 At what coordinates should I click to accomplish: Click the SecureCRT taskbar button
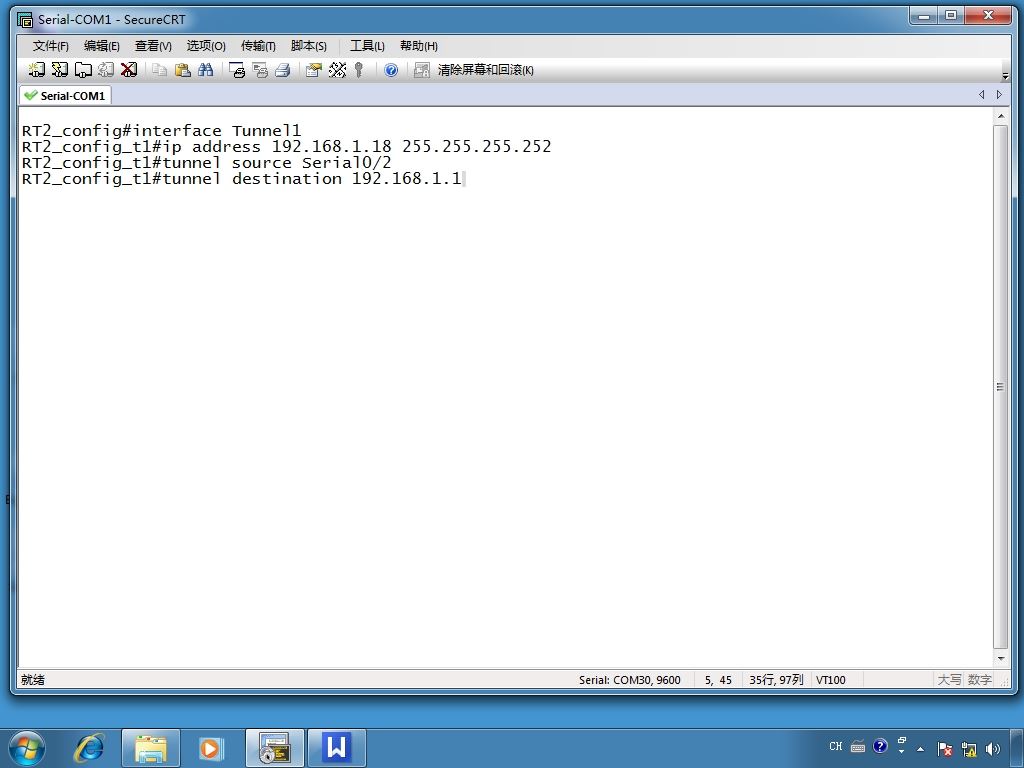coord(274,748)
